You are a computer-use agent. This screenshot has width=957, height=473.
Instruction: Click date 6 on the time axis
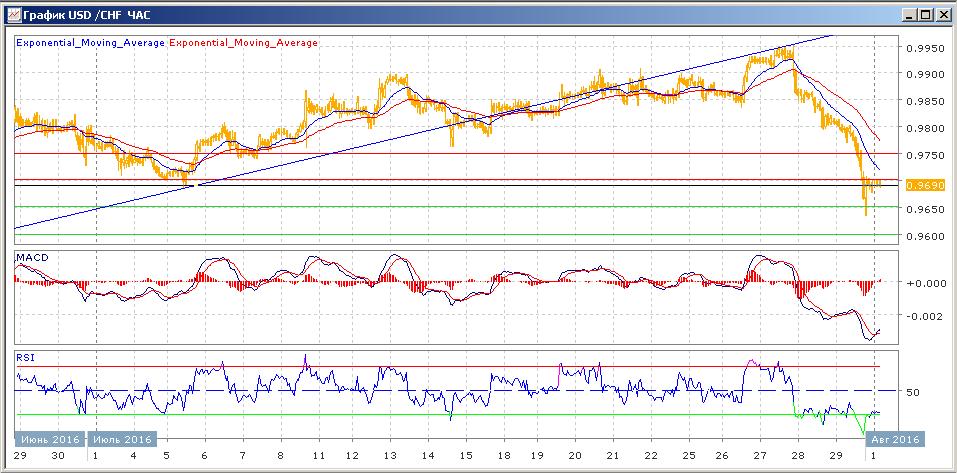pos(204,456)
